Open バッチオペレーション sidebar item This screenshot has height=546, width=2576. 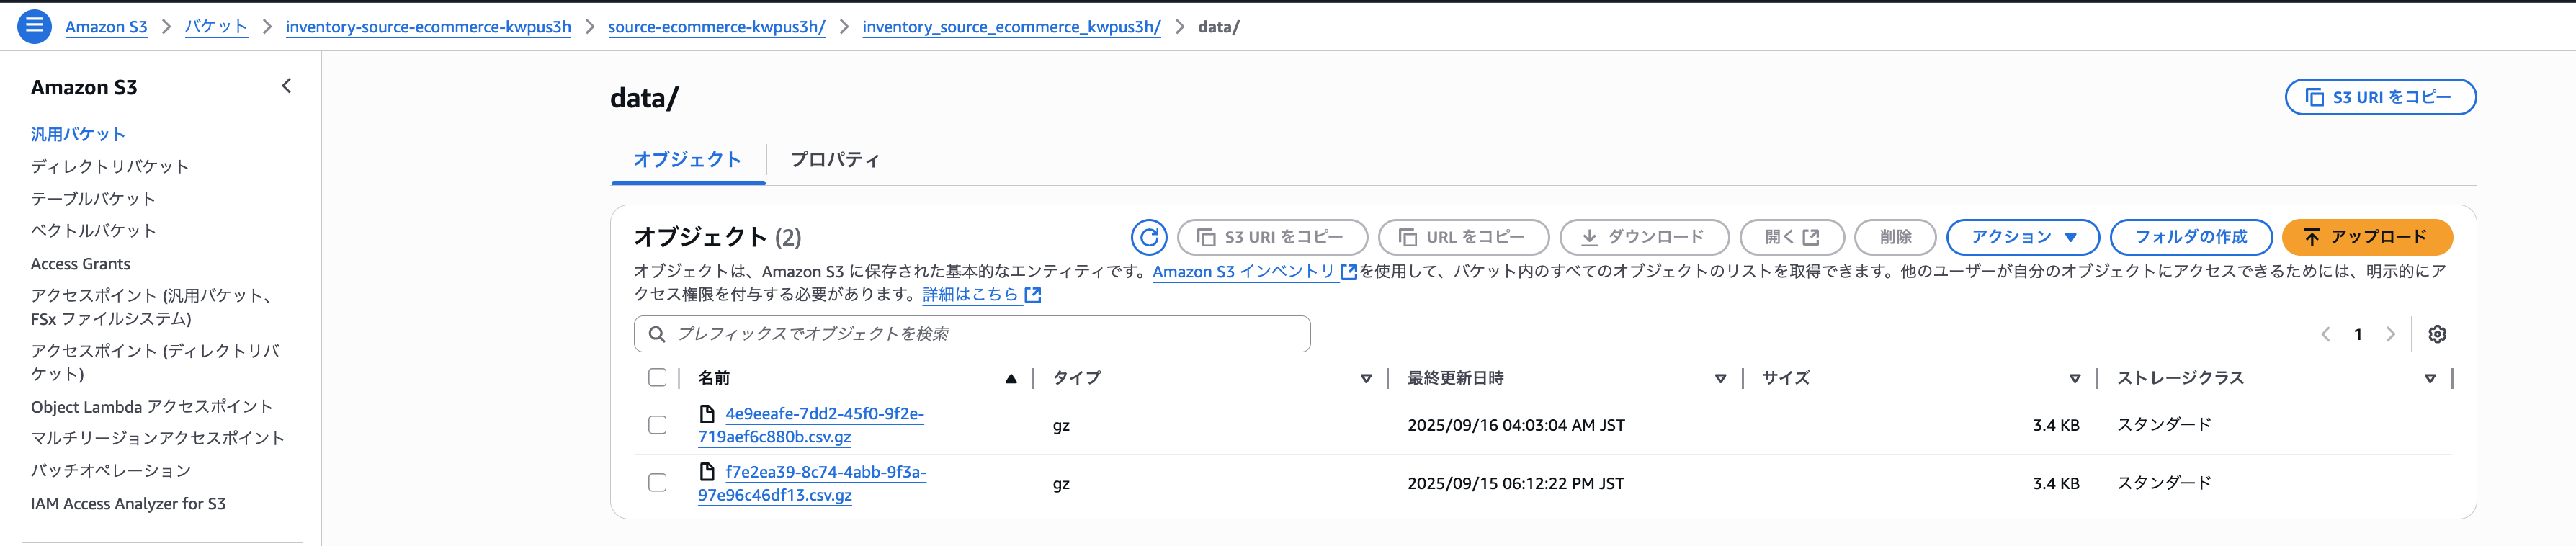[110, 470]
